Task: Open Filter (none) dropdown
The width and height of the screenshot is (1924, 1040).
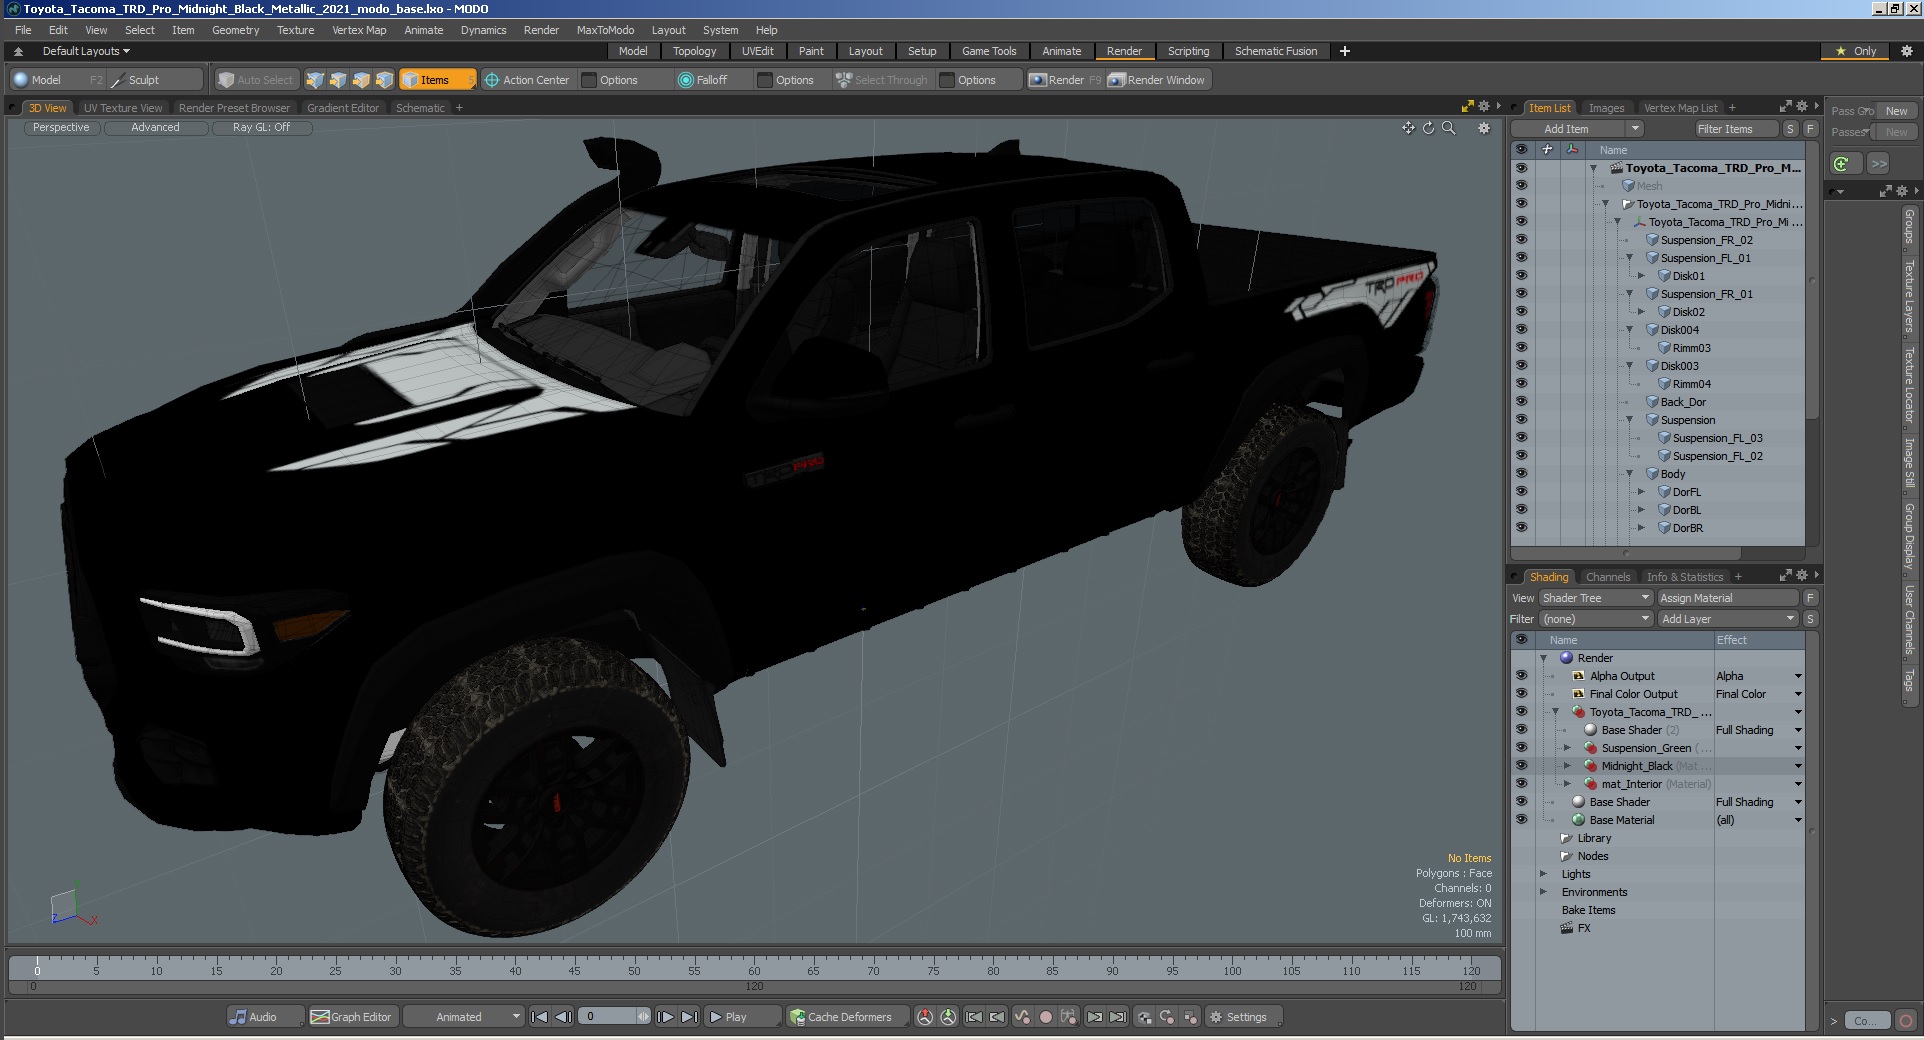Action: [1595, 619]
